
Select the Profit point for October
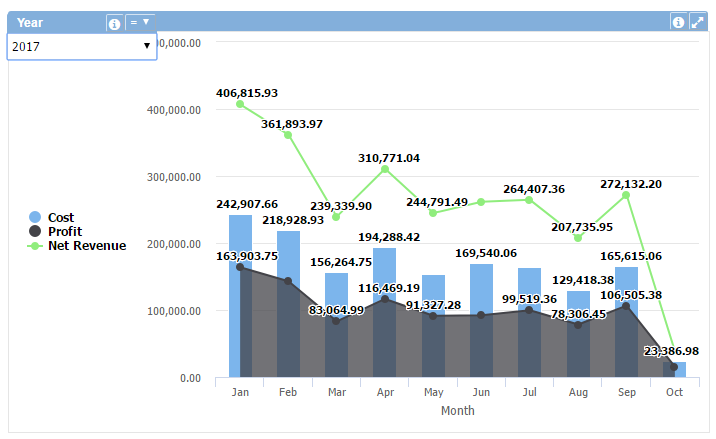point(674,367)
